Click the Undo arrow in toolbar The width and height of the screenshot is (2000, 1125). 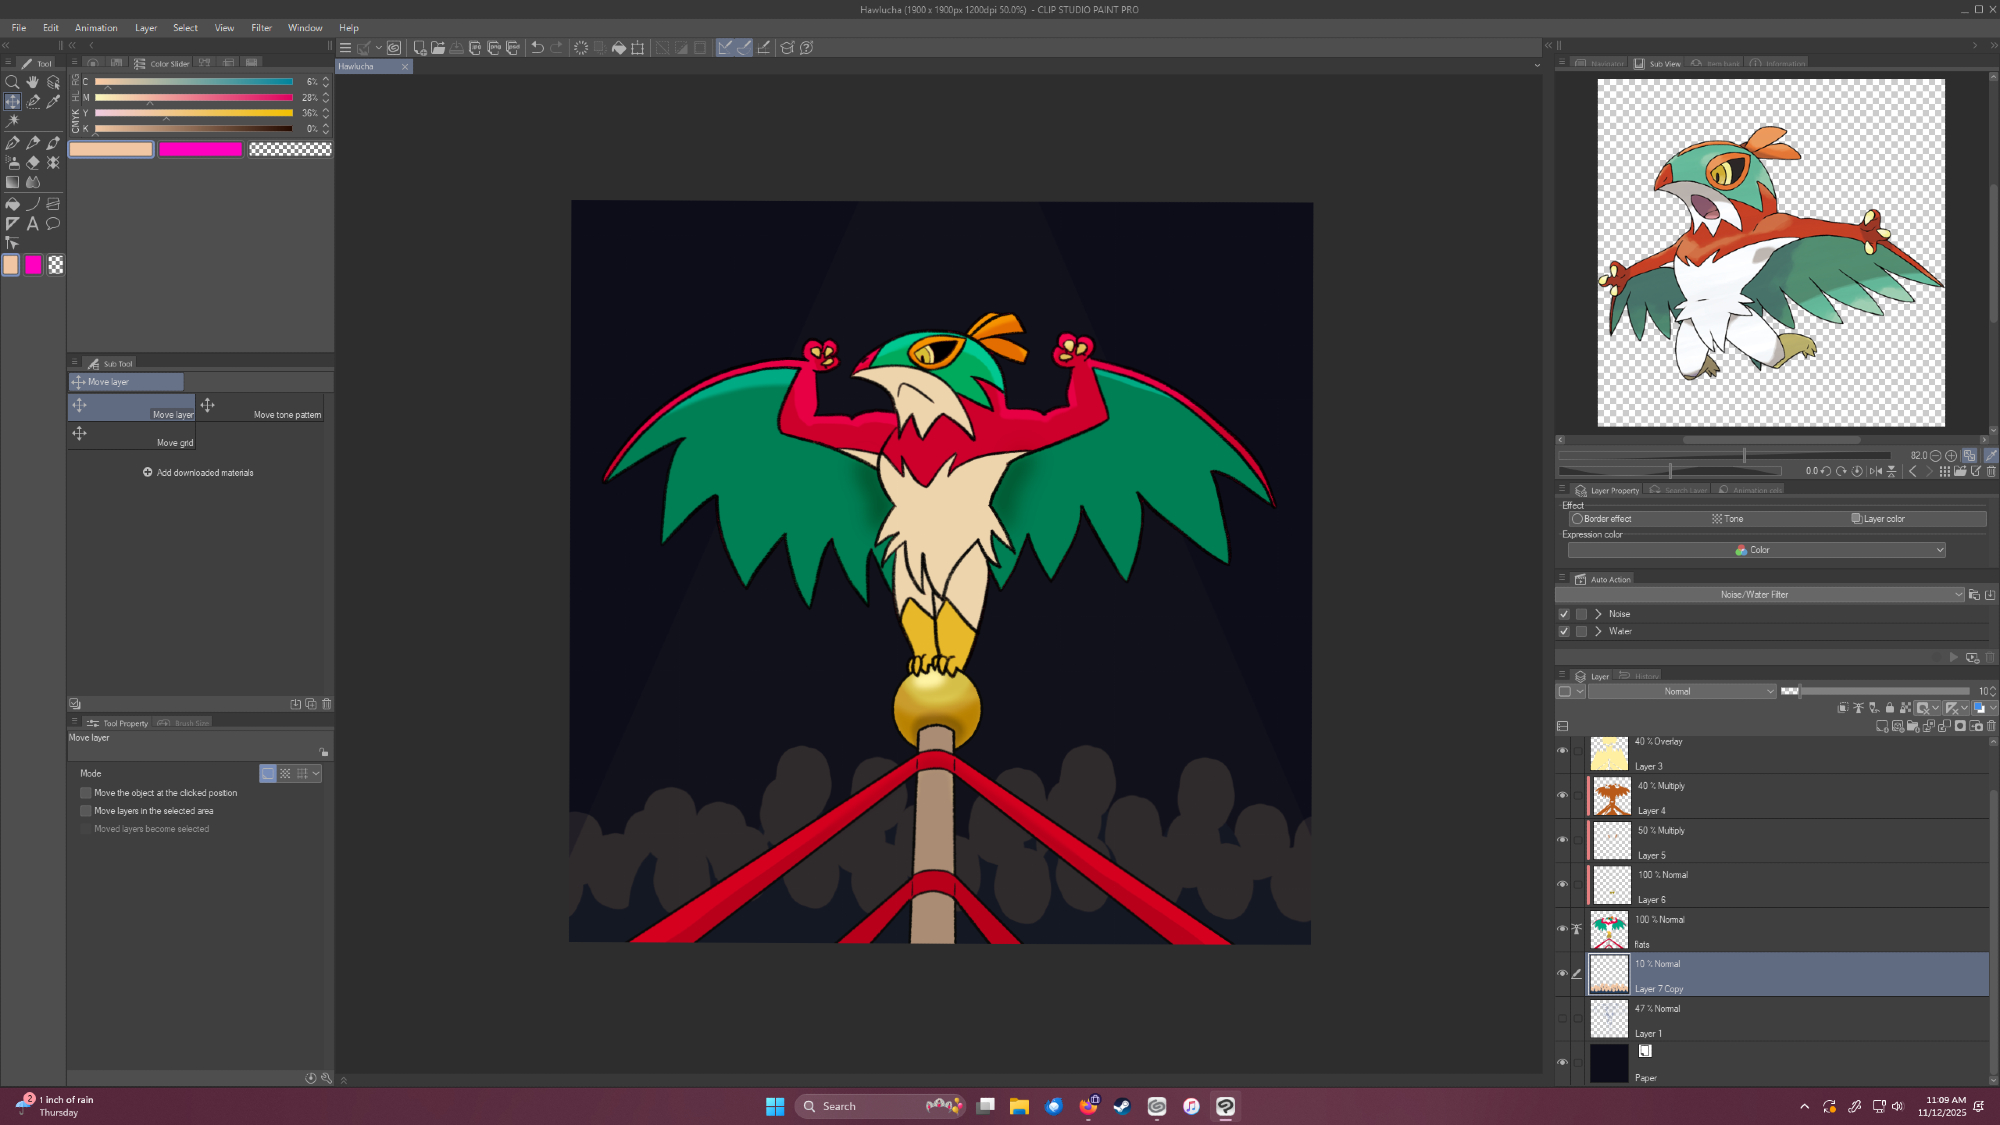point(537,47)
